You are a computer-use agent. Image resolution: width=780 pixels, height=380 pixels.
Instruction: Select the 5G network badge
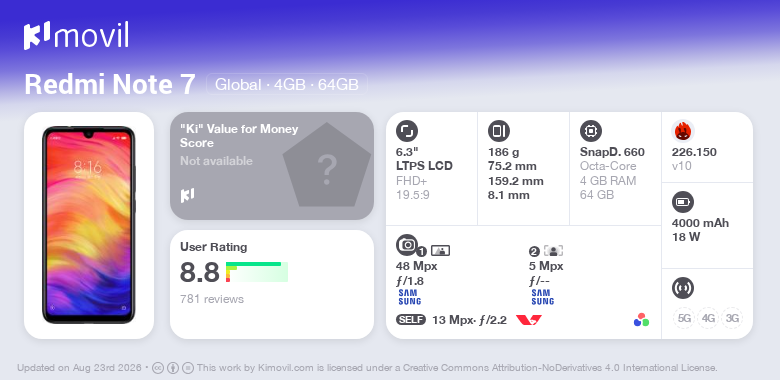pos(684,318)
